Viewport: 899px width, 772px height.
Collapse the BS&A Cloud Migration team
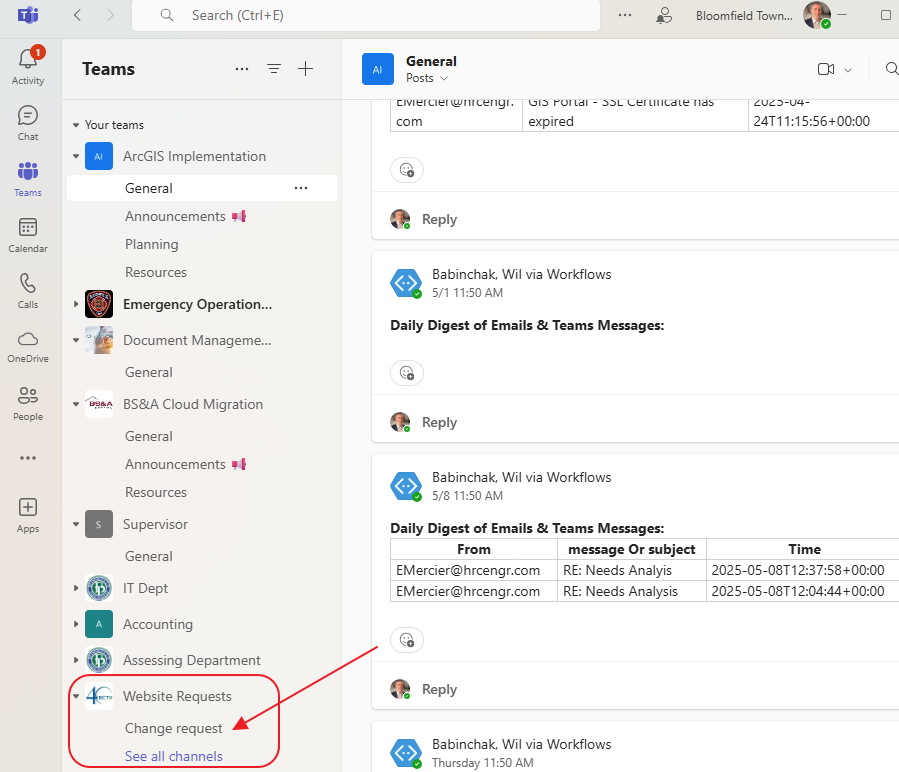pyautogui.click(x=76, y=404)
